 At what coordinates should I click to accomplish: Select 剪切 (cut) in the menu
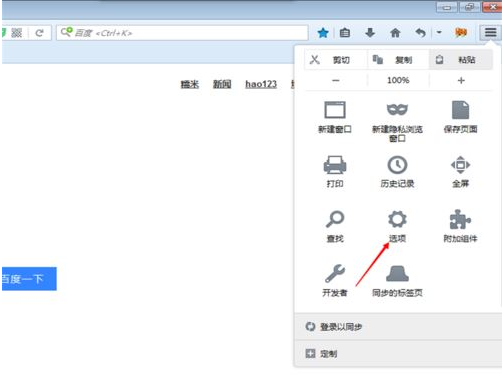tap(336, 60)
